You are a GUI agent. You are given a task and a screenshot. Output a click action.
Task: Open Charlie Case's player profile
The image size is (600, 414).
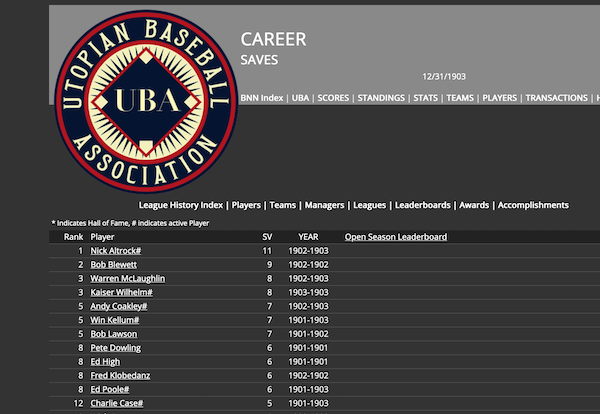pyautogui.click(x=117, y=403)
